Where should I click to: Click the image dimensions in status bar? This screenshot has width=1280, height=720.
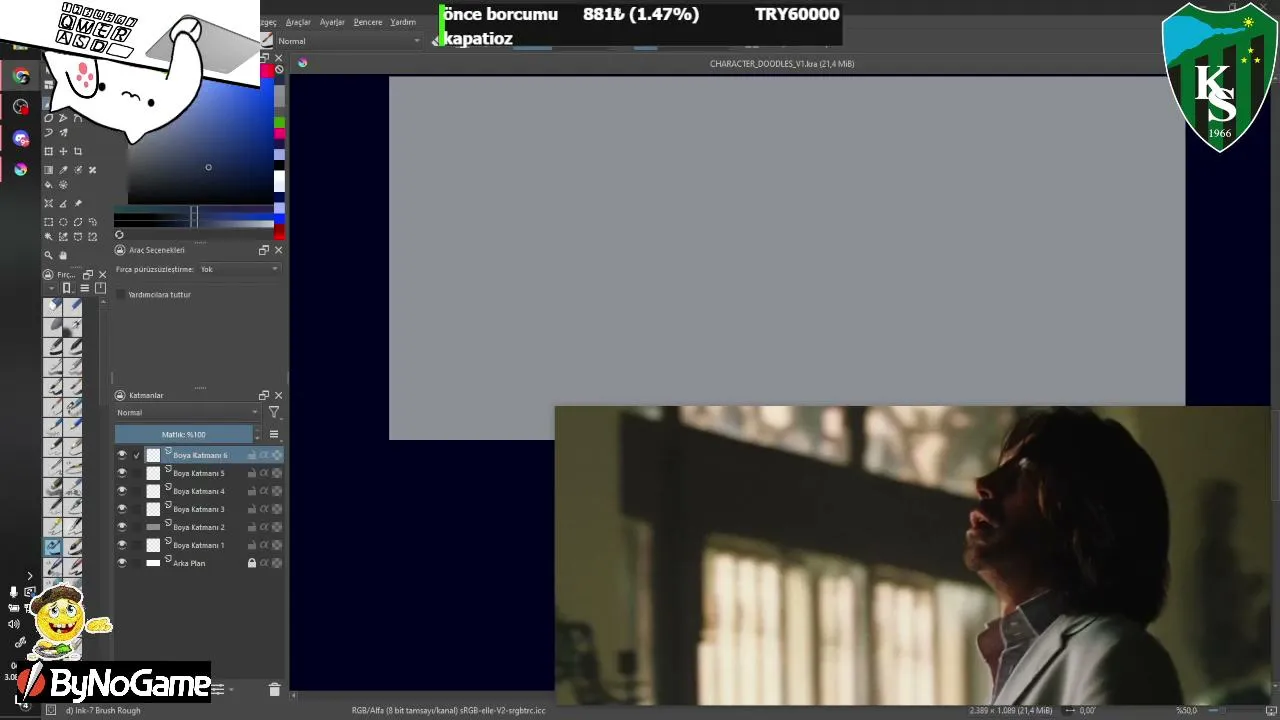(1010, 710)
